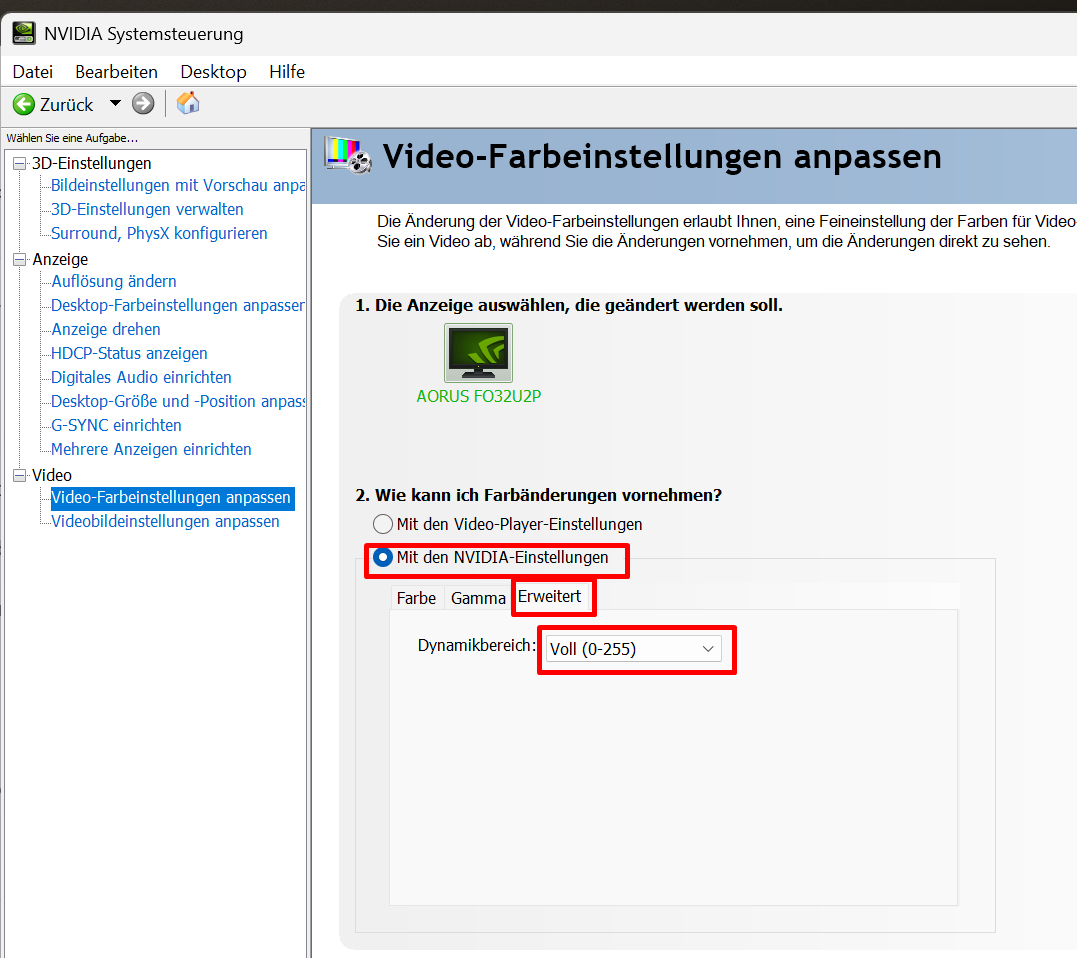Click the 3D-Einstellungen category label
1077x958 pixels.
coord(92,163)
